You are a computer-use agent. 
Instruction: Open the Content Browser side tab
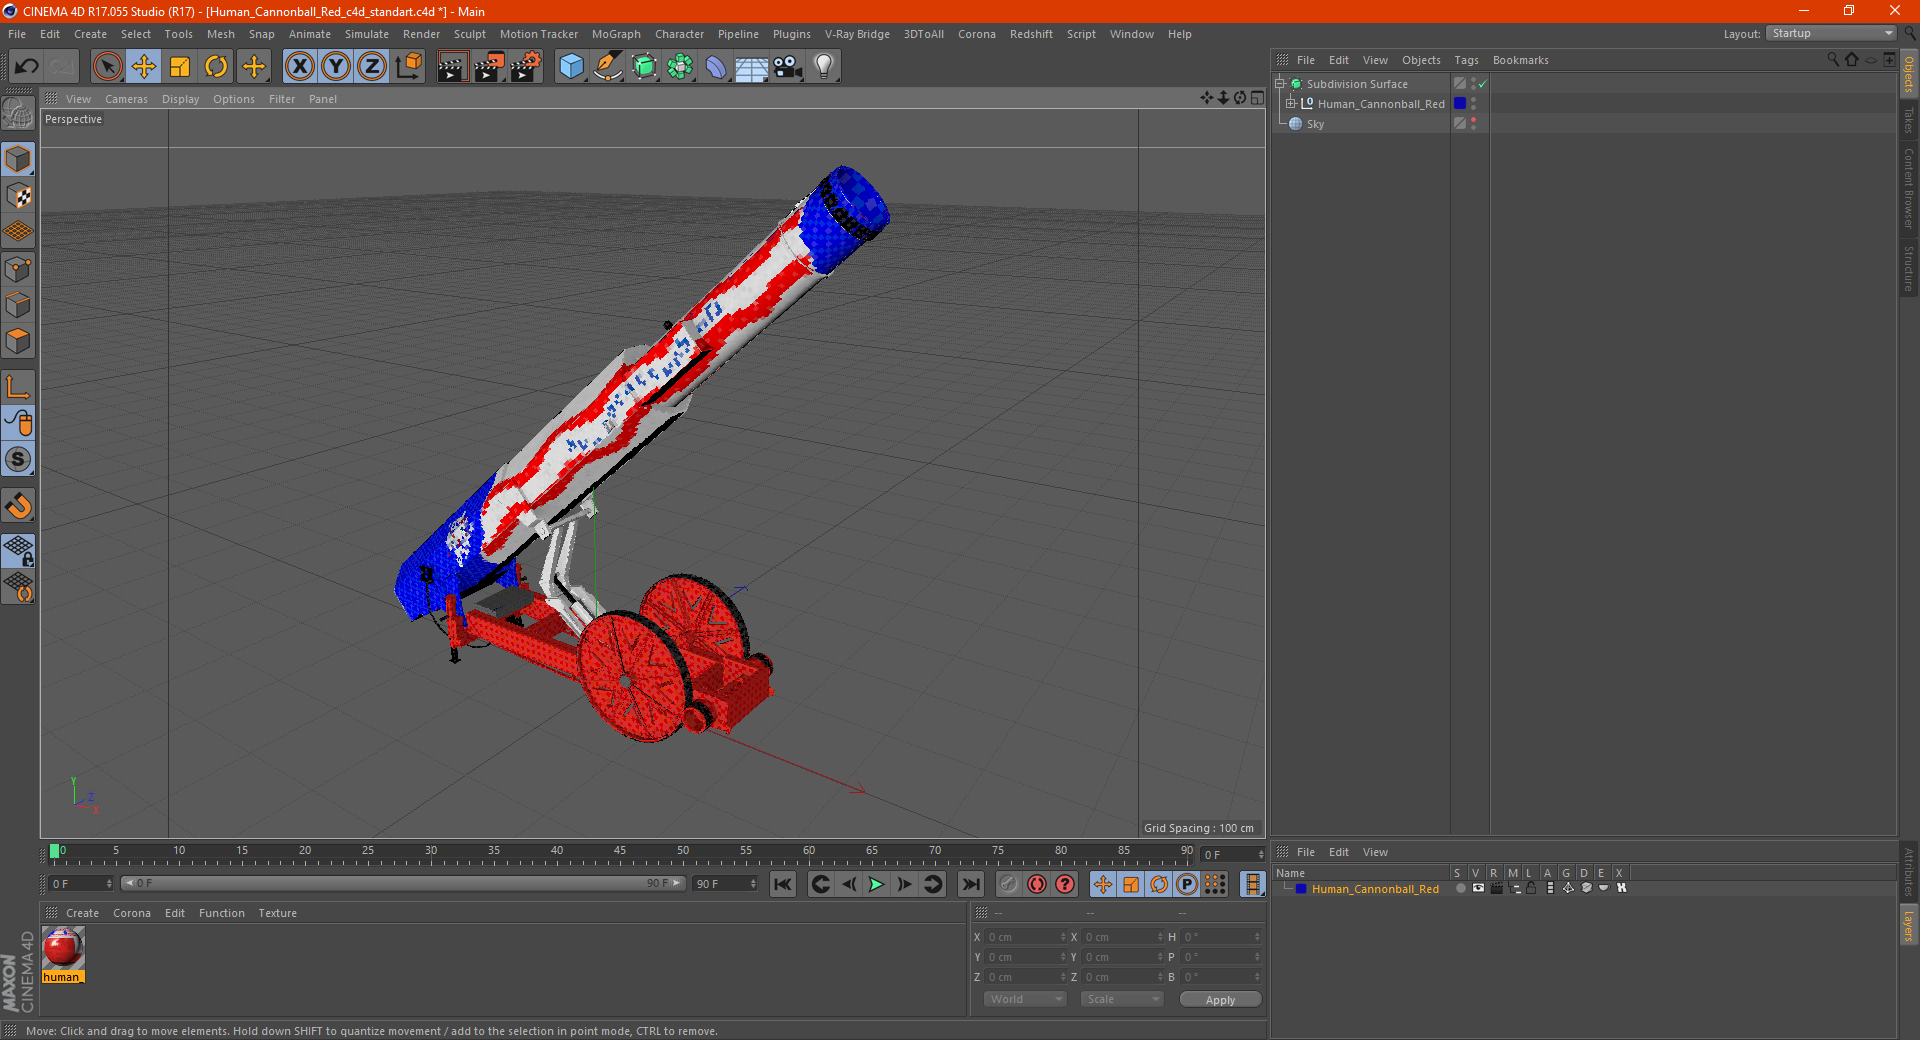(x=1908, y=188)
